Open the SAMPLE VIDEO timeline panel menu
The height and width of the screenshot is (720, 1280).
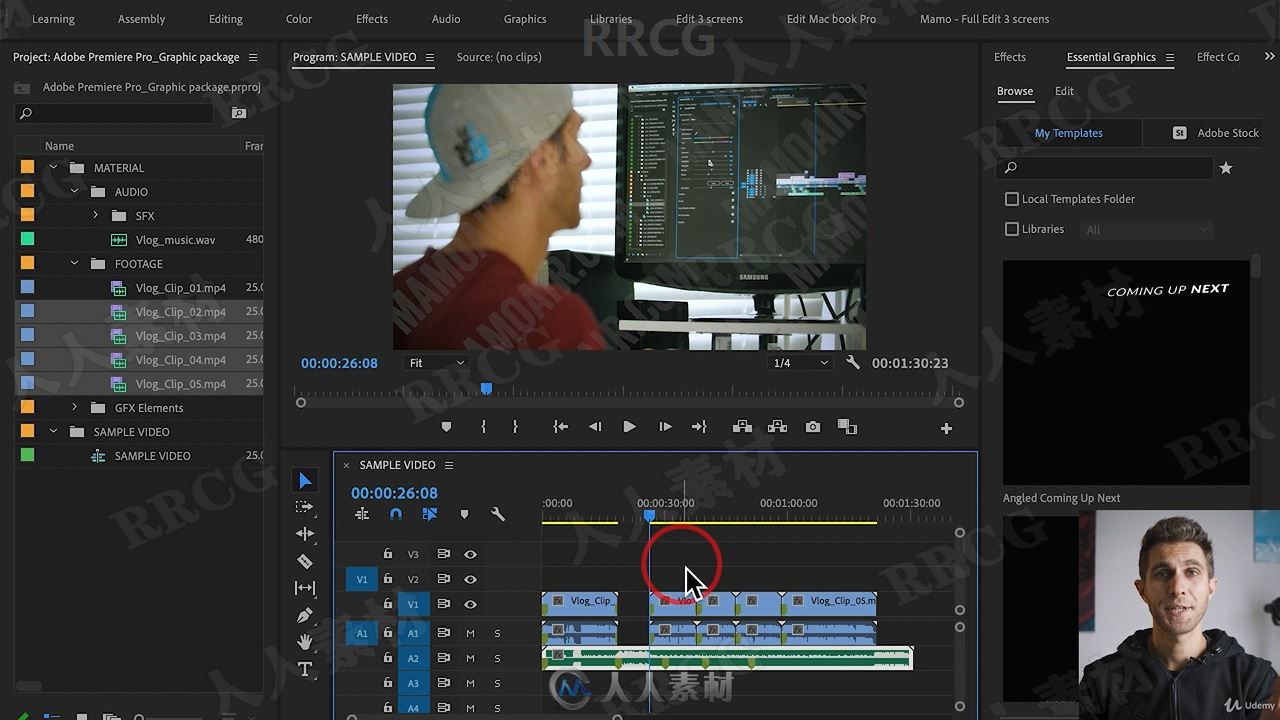coord(449,465)
